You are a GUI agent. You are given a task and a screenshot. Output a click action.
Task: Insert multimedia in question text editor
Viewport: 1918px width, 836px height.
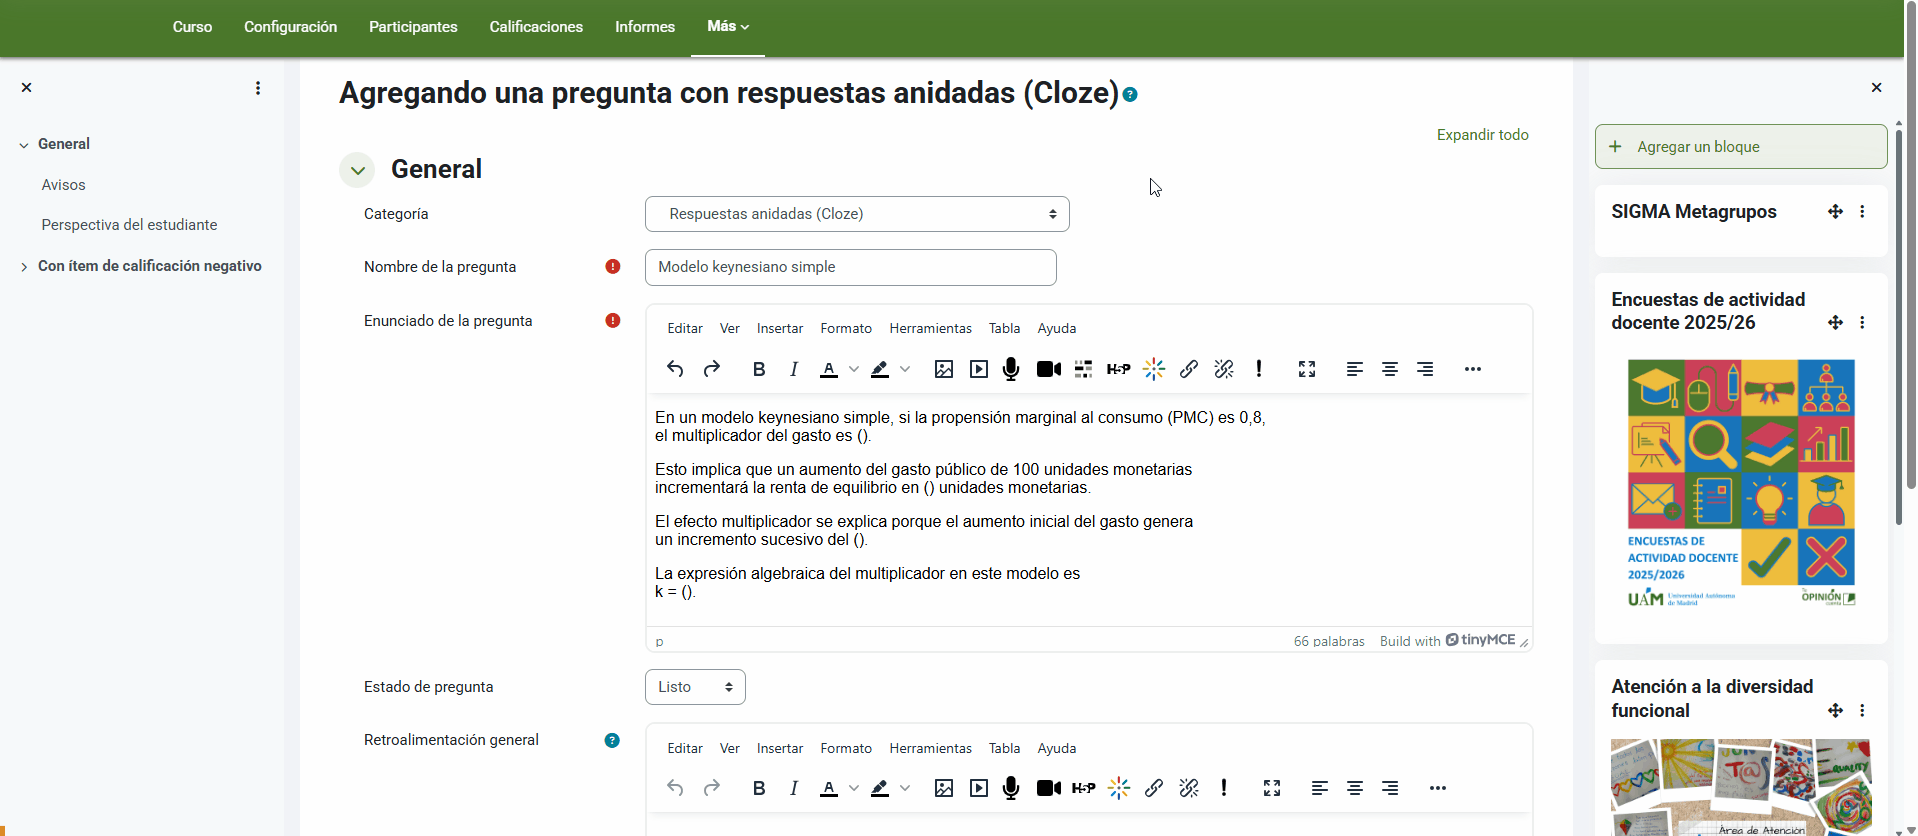click(x=979, y=369)
